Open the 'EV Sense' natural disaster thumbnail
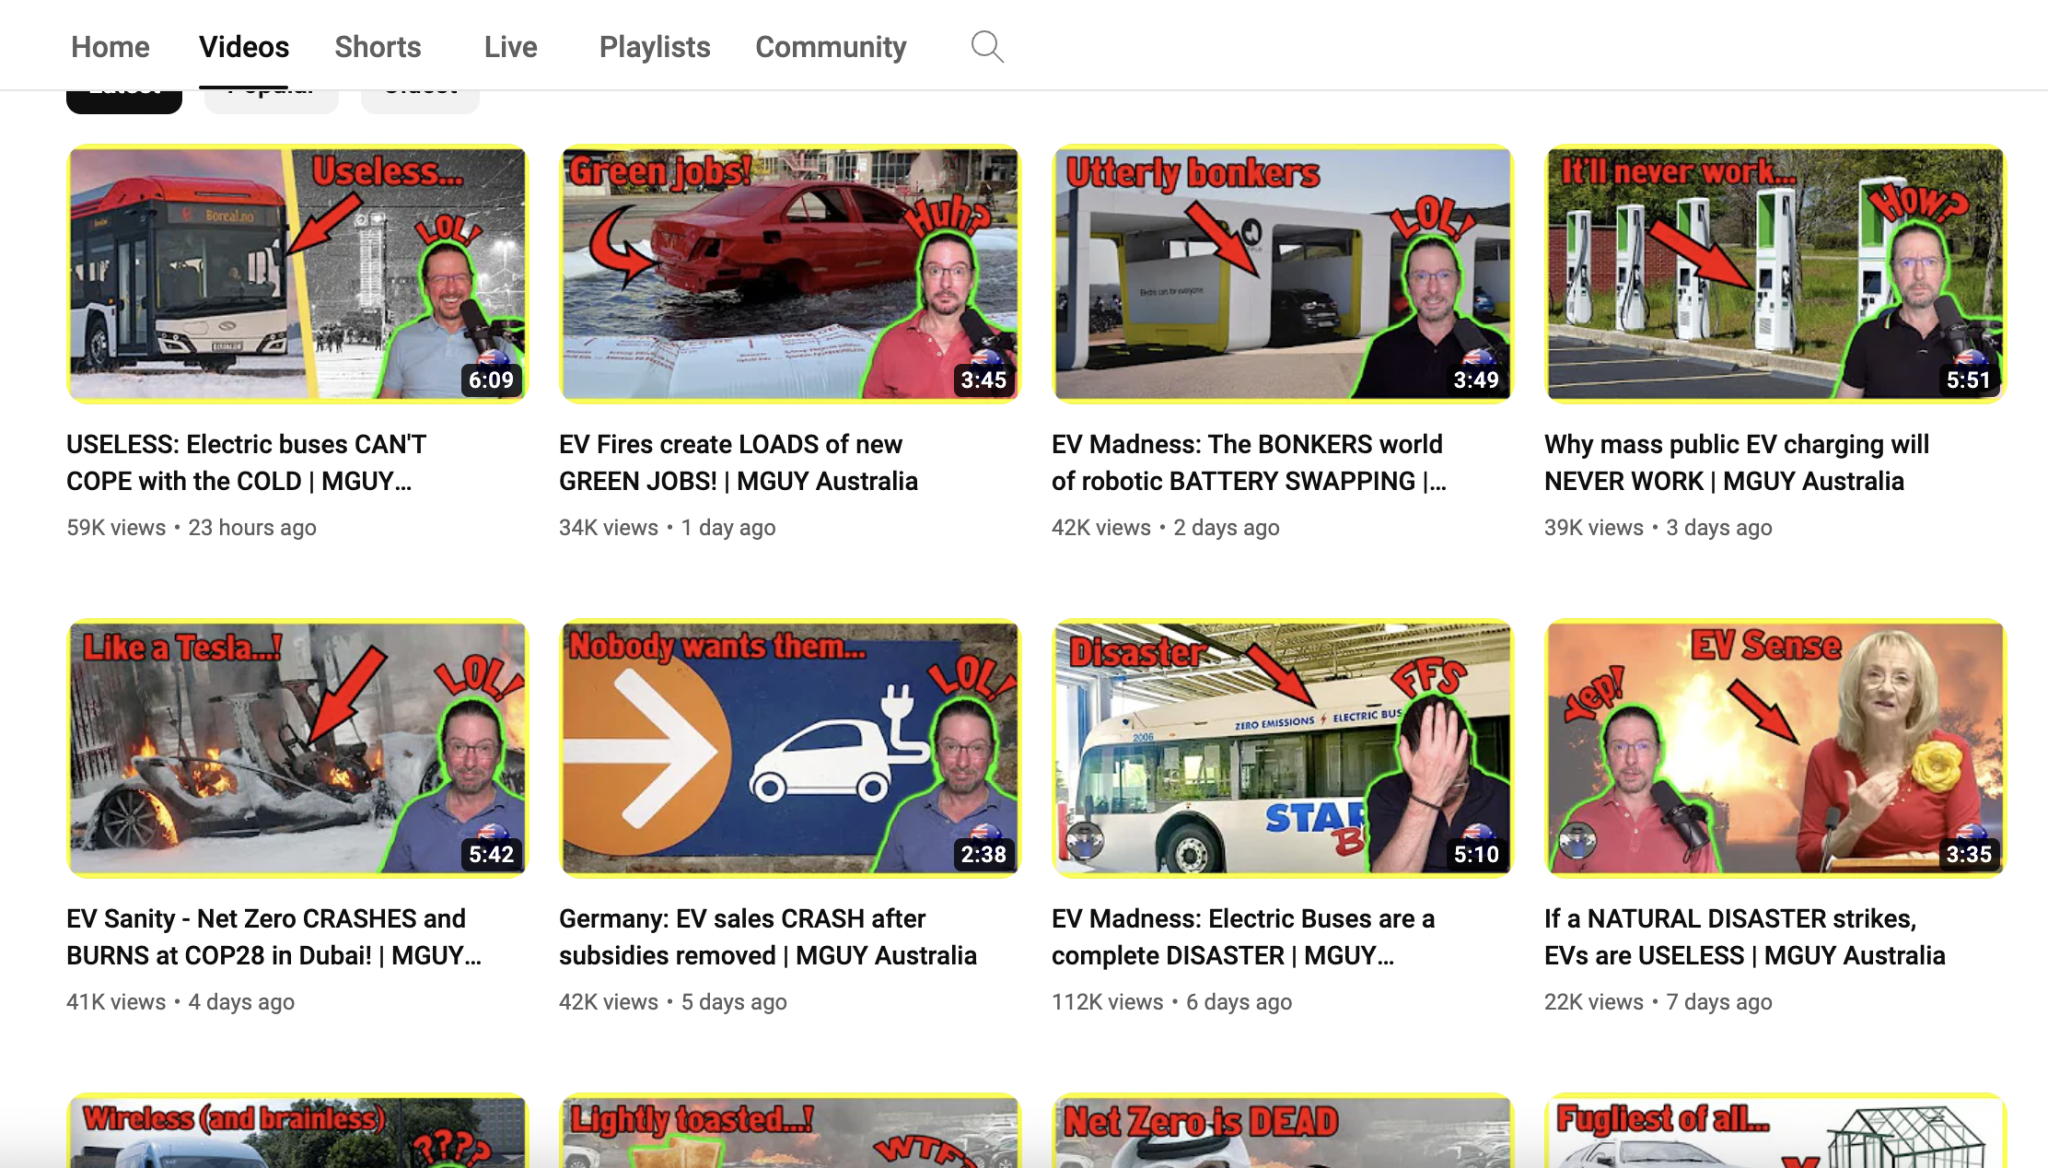Screen dimensions: 2048x1168 coord(1775,748)
